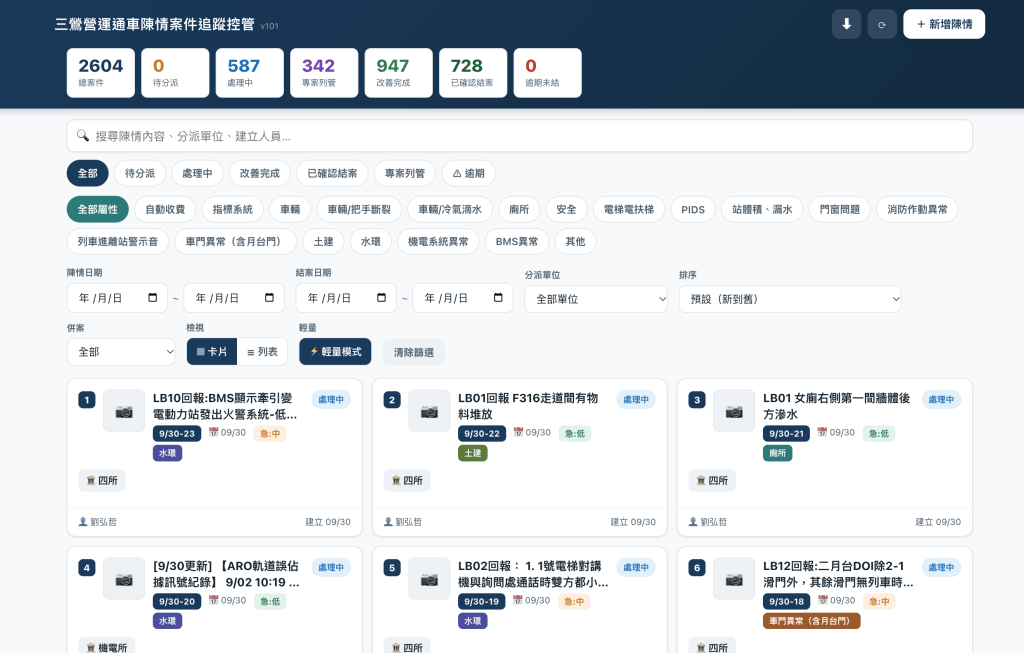Viewport: 1024px width, 653px height.
Task: Click 清除篩選 button
Action: point(413,353)
